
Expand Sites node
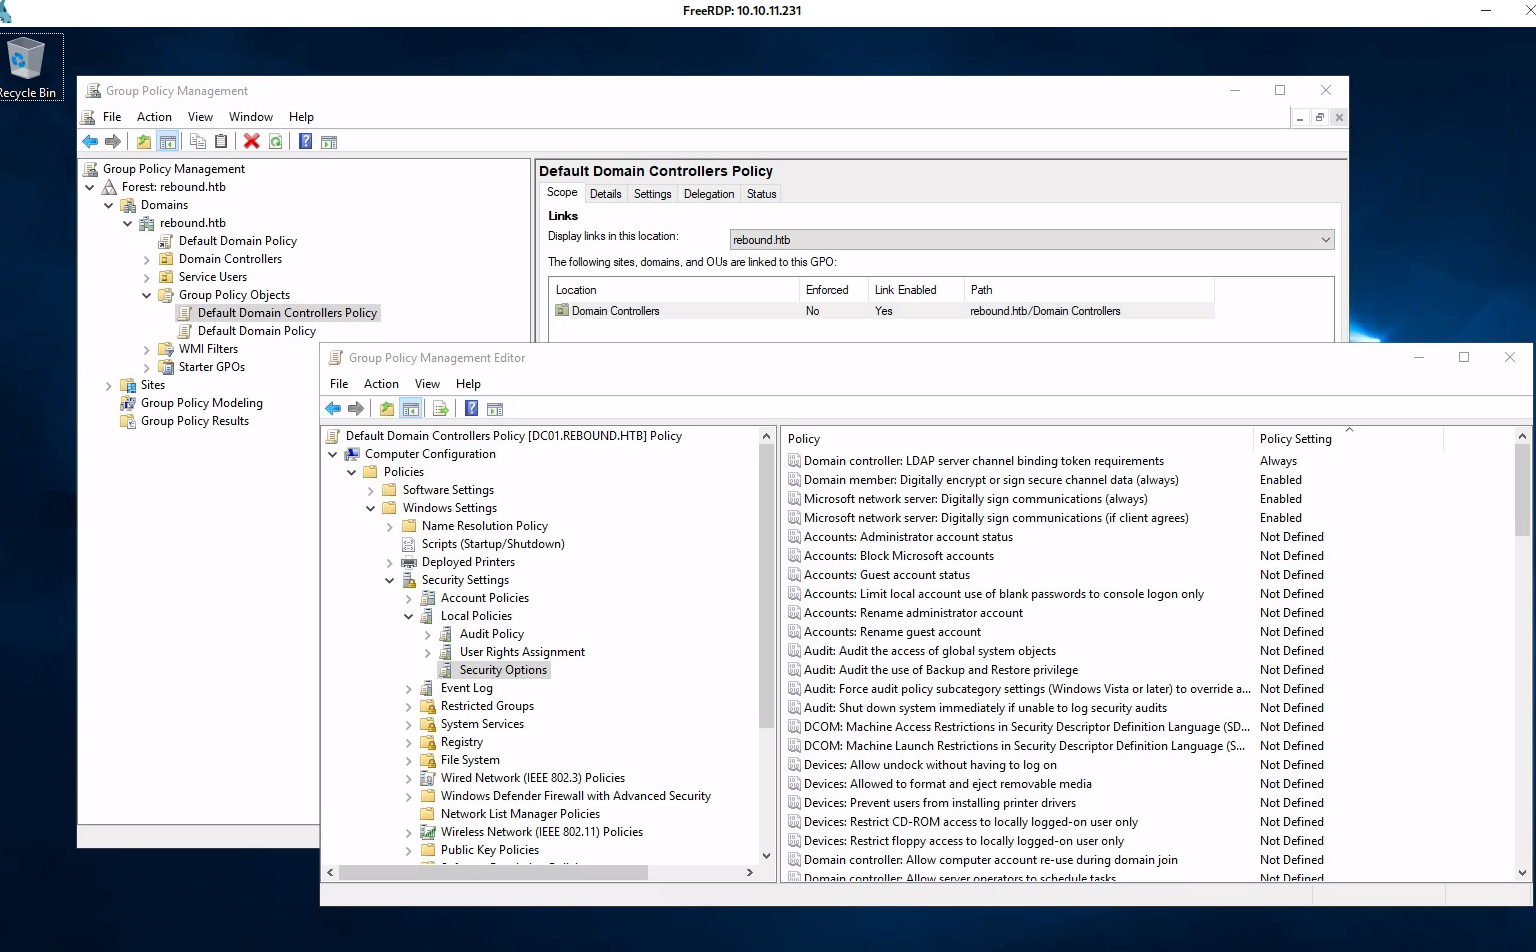109,386
